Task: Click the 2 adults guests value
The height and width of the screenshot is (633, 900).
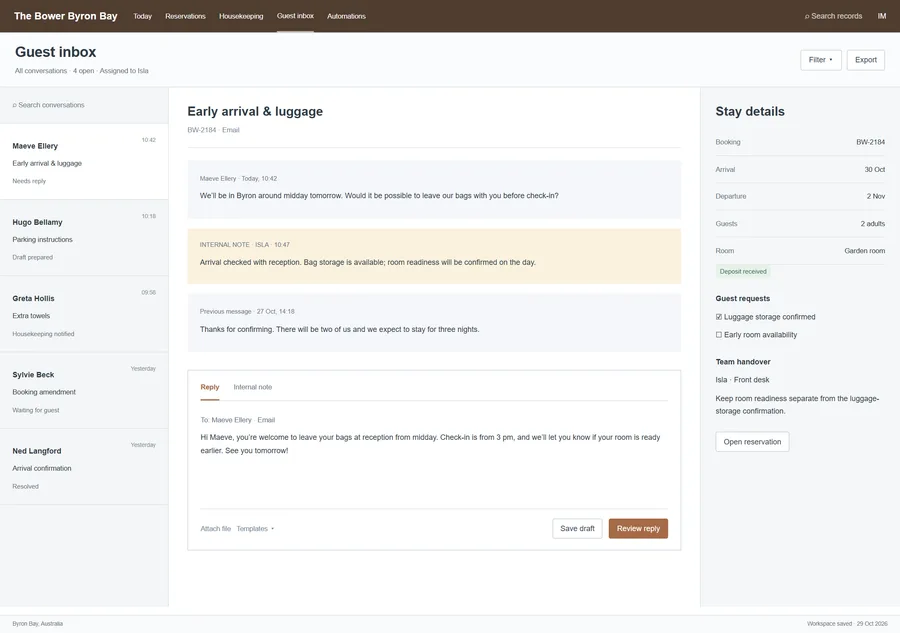Action: tap(872, 224)
